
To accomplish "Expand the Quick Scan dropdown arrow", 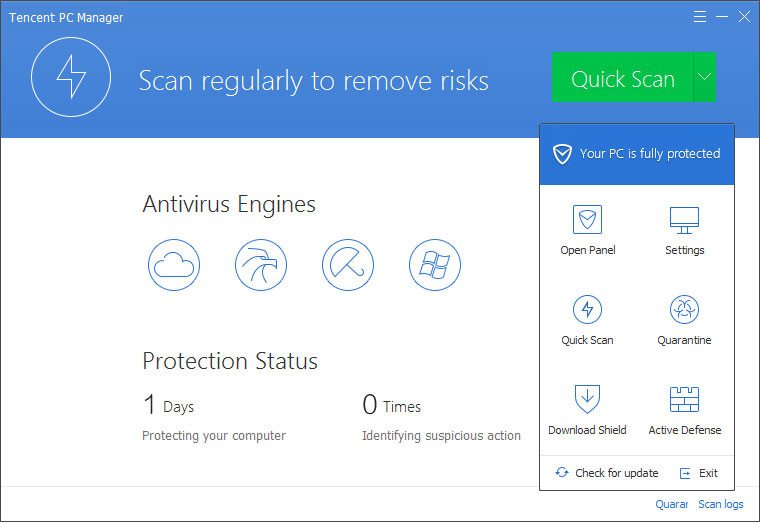I will click(704, 78).
